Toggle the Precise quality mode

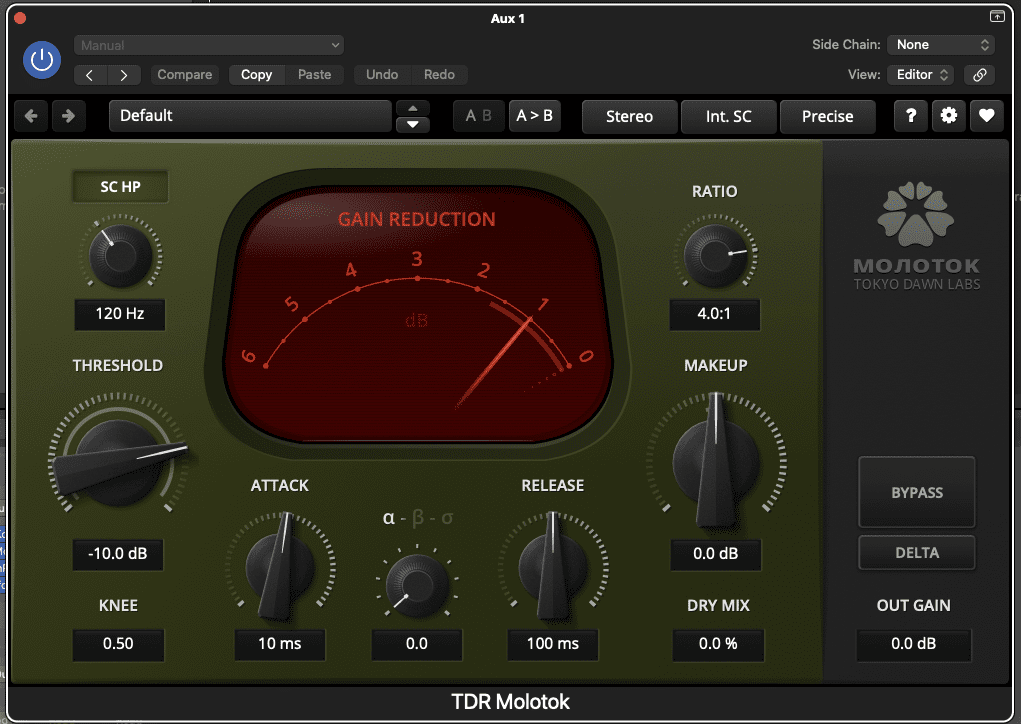pos(828,117)
